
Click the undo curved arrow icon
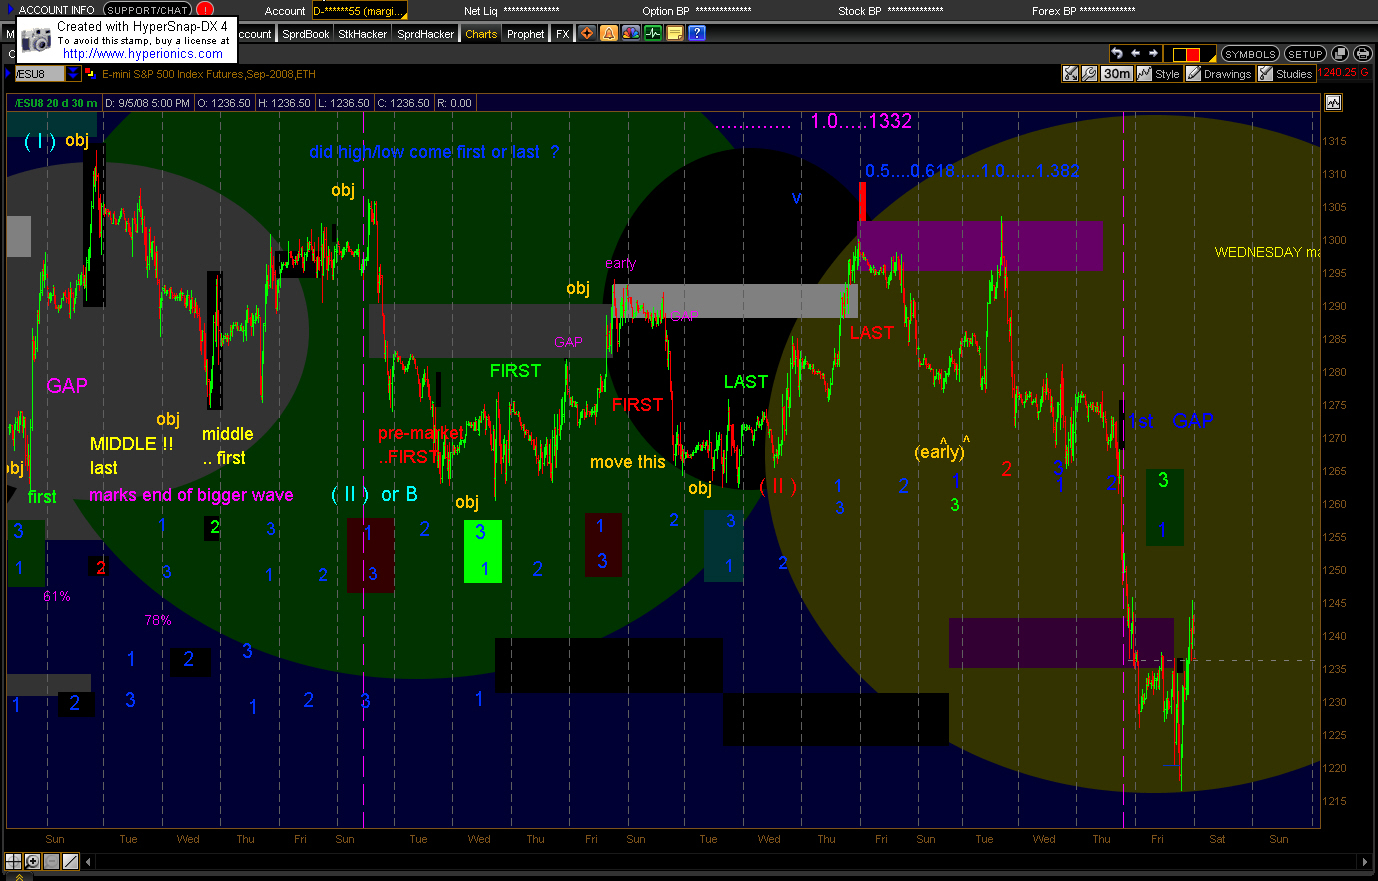pos(1117,53)
